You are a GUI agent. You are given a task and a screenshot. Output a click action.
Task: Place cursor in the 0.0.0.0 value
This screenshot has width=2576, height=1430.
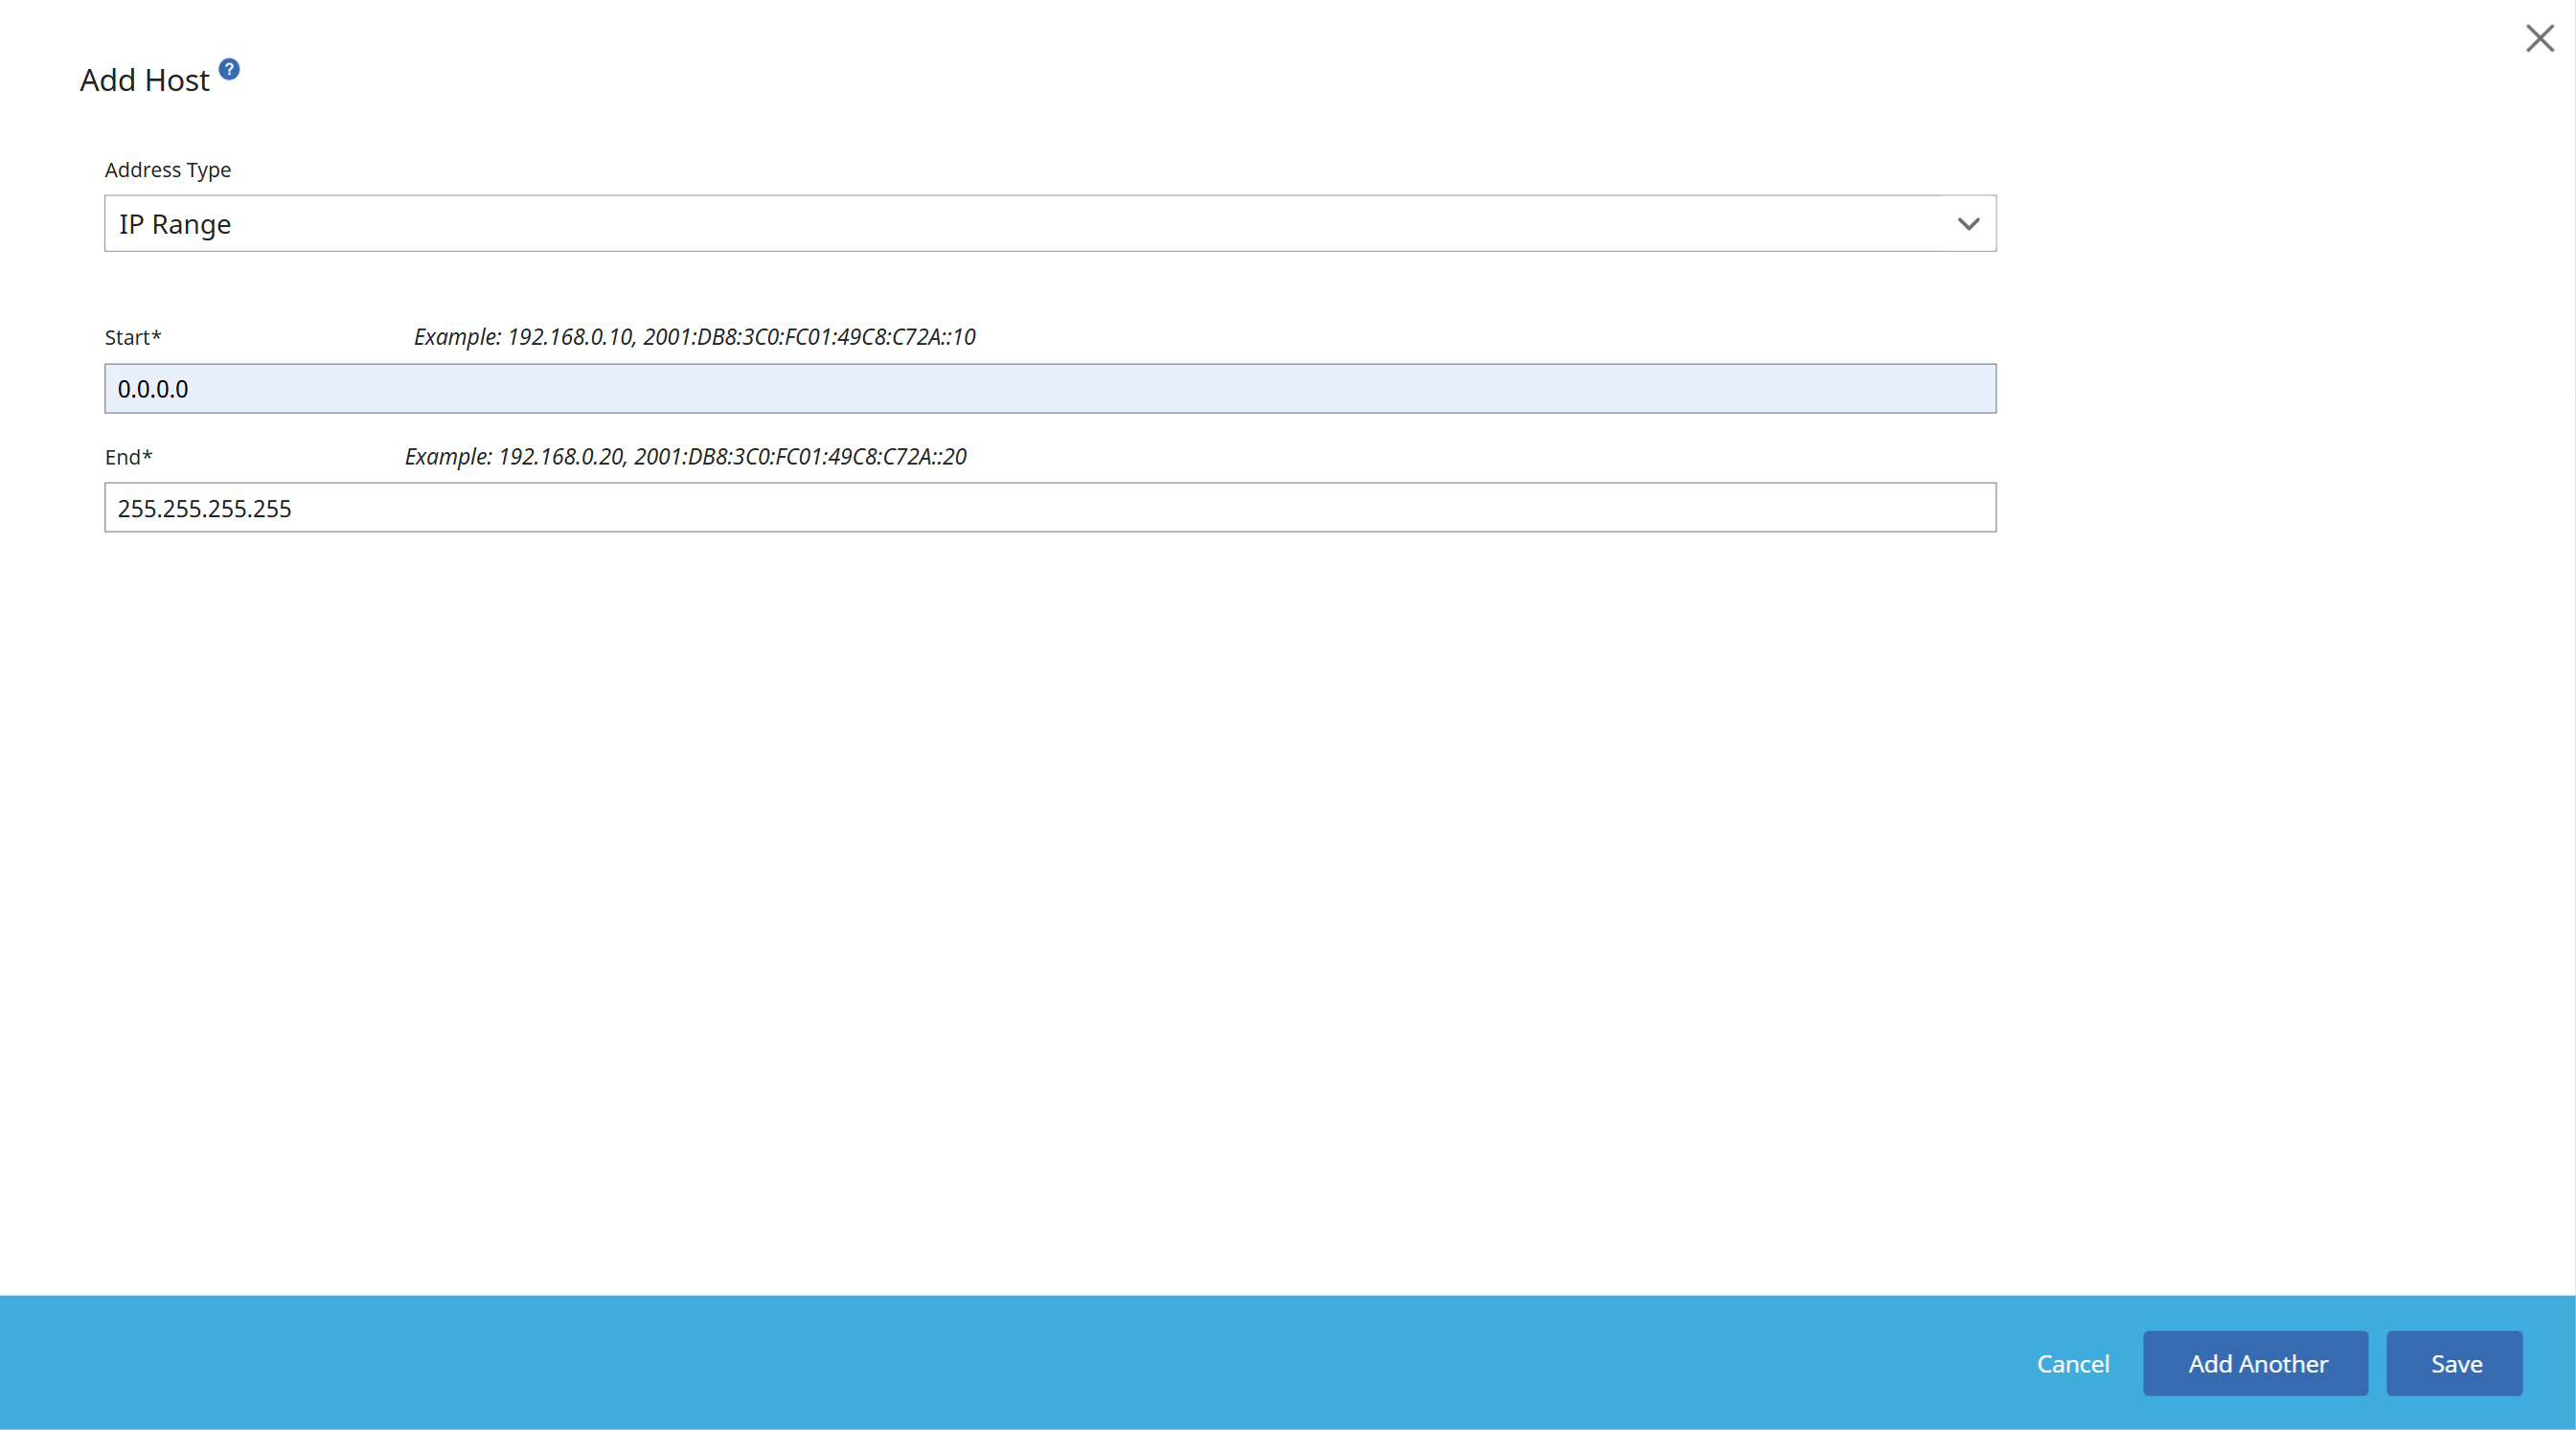(x=153, y=389)
